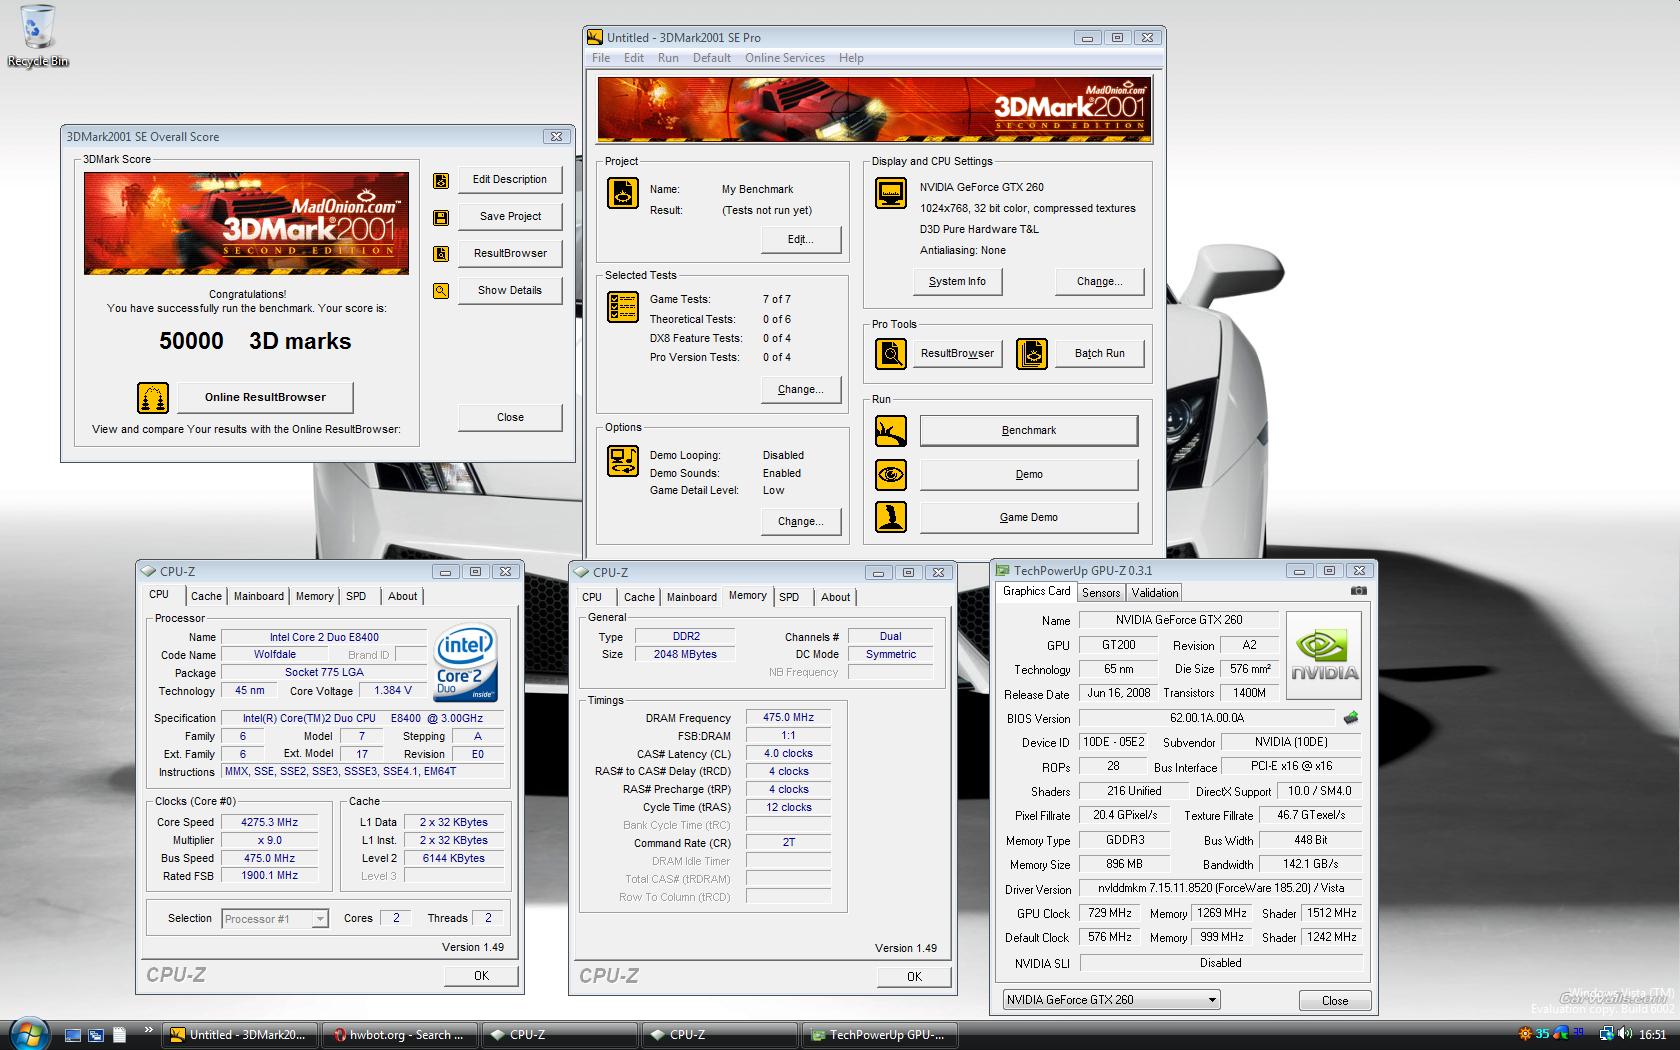
Task: Click the Game Demo button
Action: coord(1029,517)
